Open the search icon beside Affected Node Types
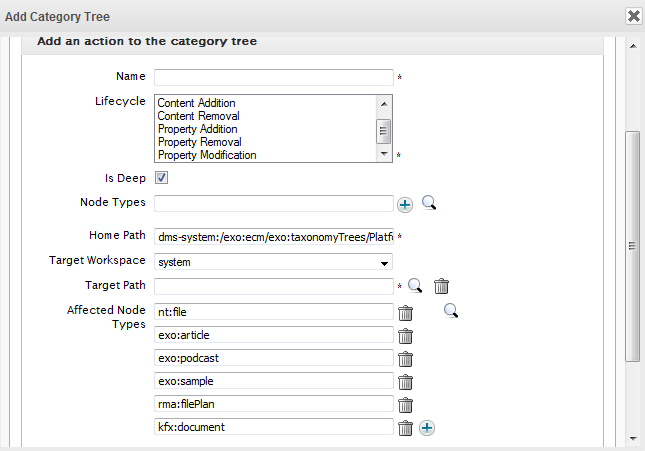The height and width of the screenshot is (451, 645). tap(451, 311)
